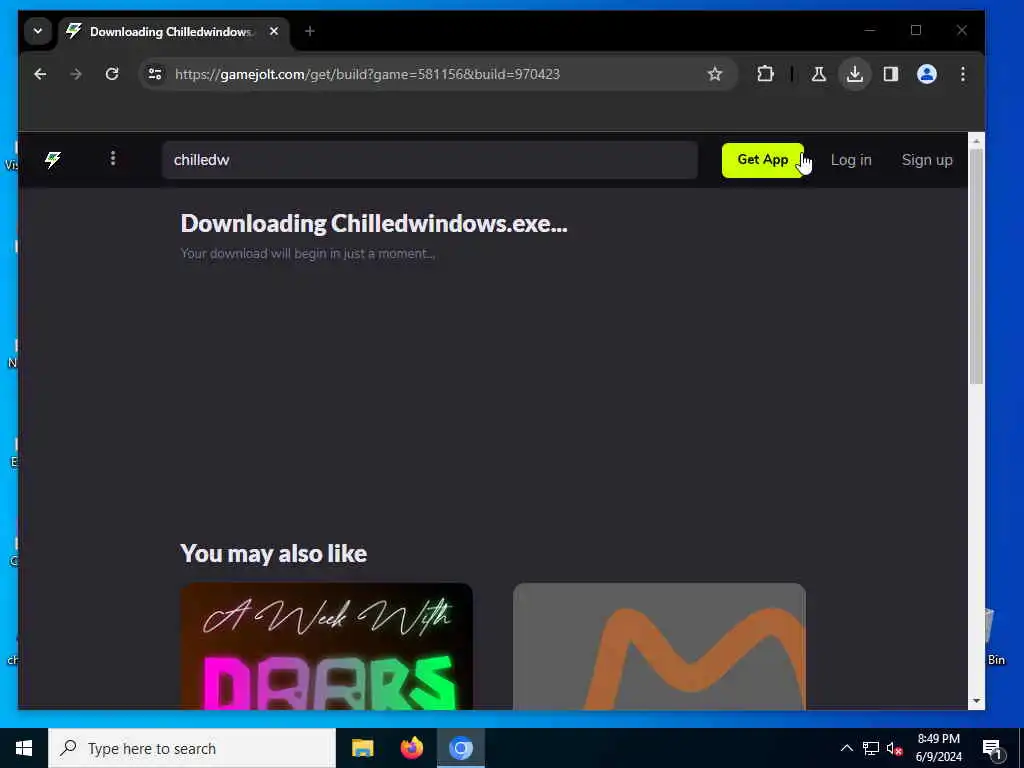The height and width of the screenshot is (768, 1024).
Task: Bookmark this page with the star
Action: 715,74
